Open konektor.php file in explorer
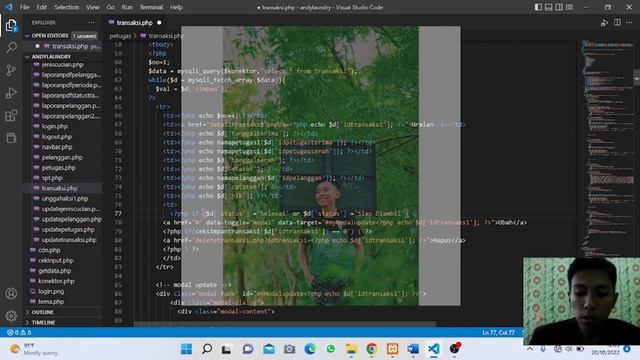Viewport: 640px width, 360px height. (x=56, y=281)
